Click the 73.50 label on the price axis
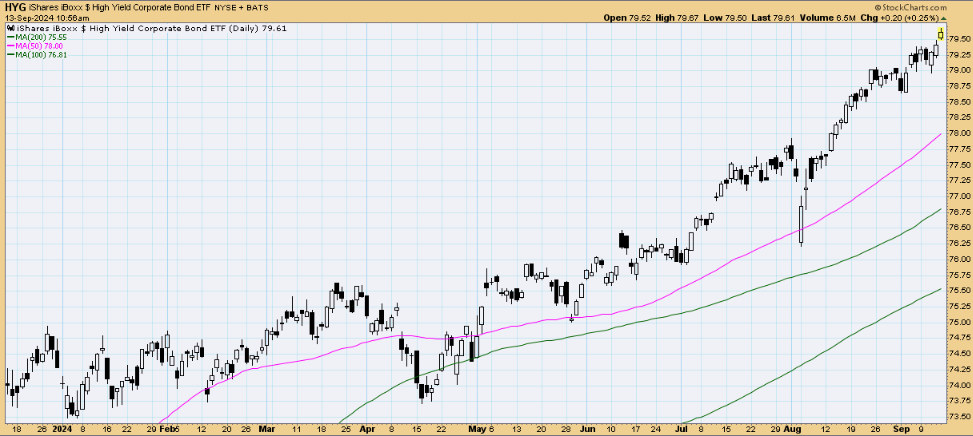This screenshot has height=436, width=973. [959, 417]
